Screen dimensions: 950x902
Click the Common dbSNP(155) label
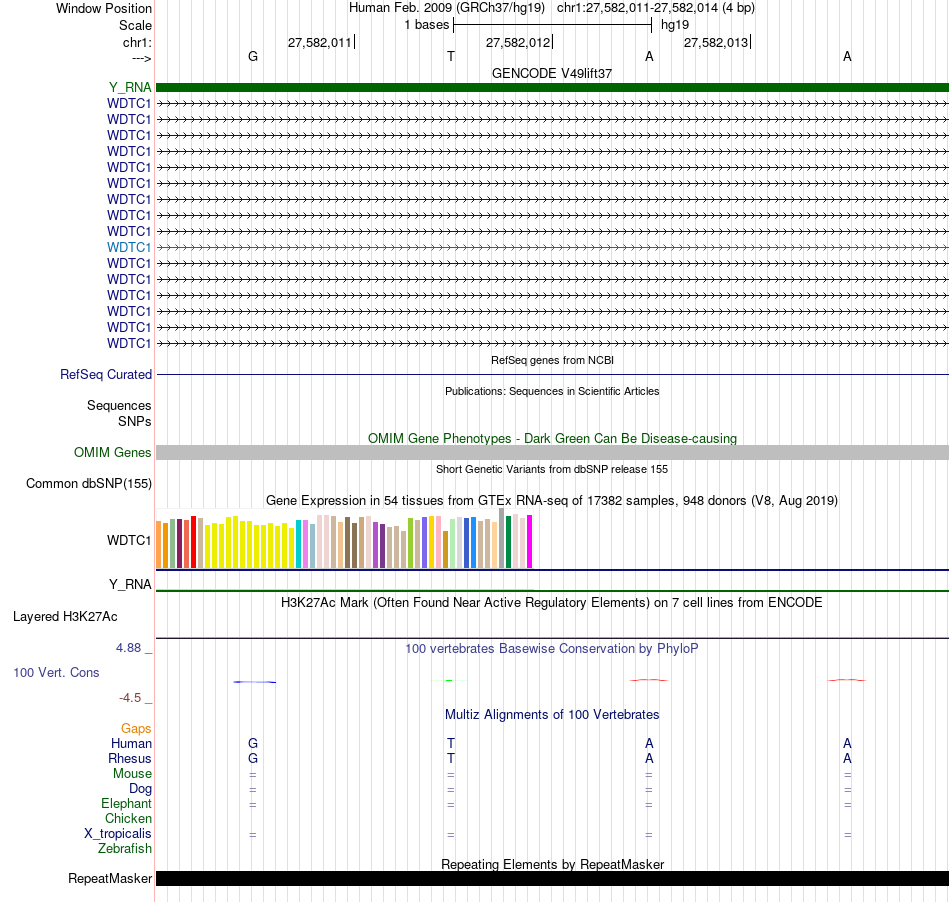pos(88,483)
